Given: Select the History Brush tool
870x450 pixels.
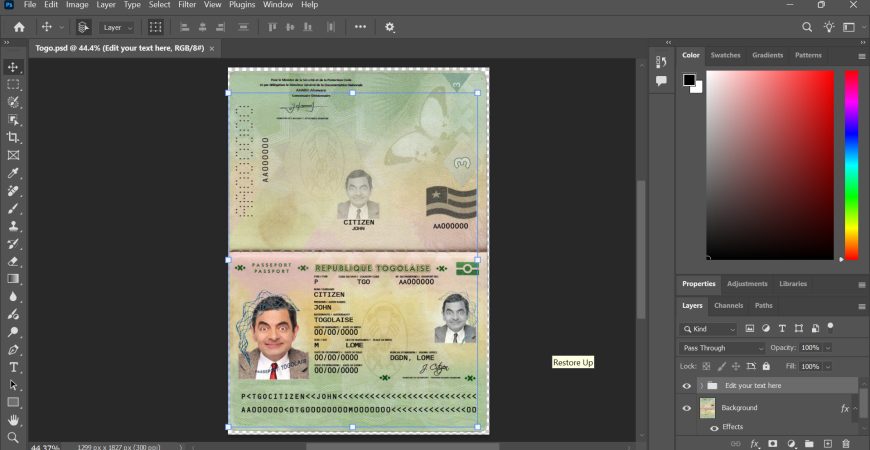Looking at the screenshot, I should 13,244.
